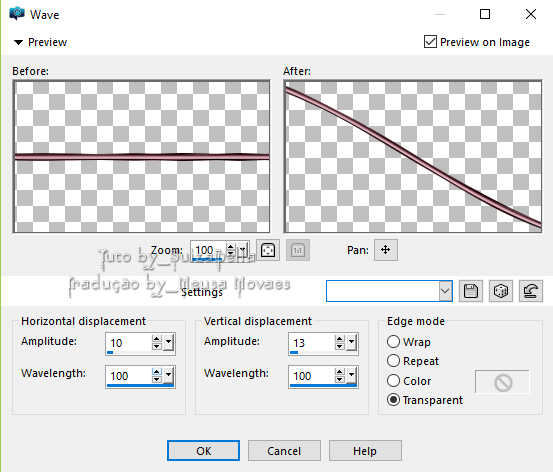Open the horizontal Amplitude slider dropdown arrow
This screenshot has width=553, height=472.
[x=169, y=342]
